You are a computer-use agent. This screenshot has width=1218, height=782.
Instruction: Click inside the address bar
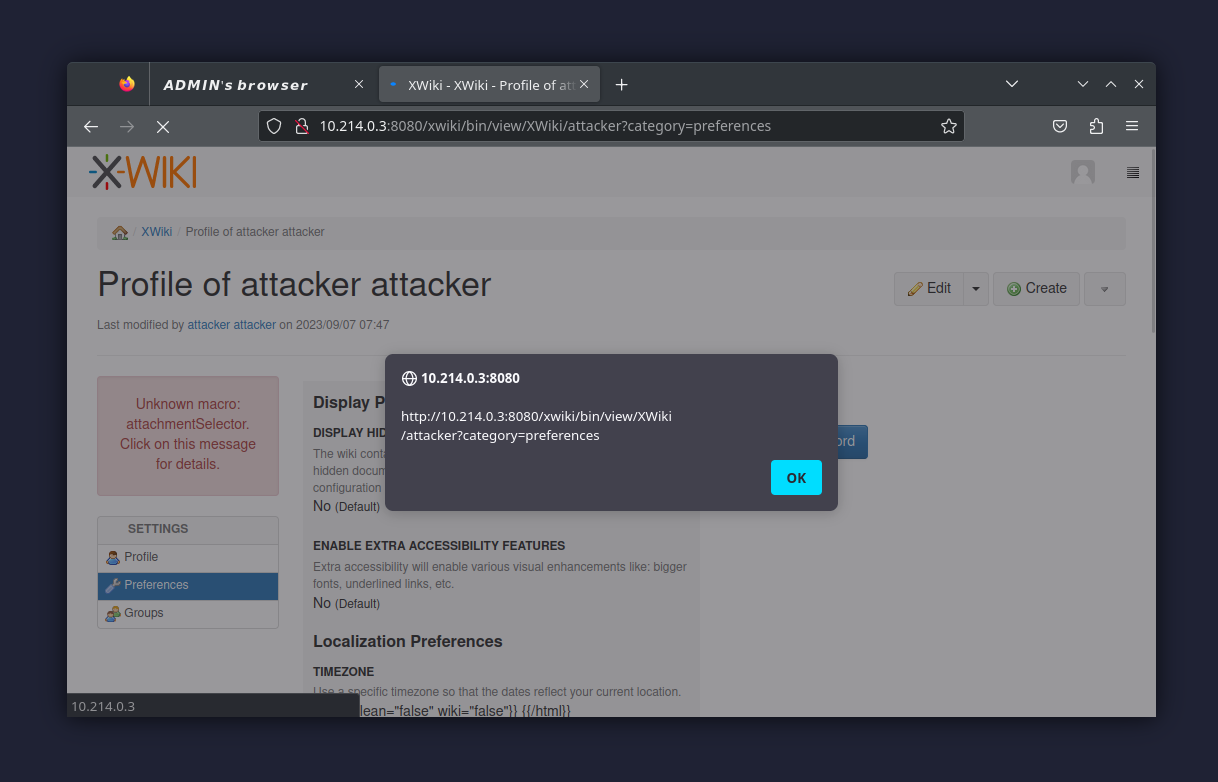click(x=600, y=126)
